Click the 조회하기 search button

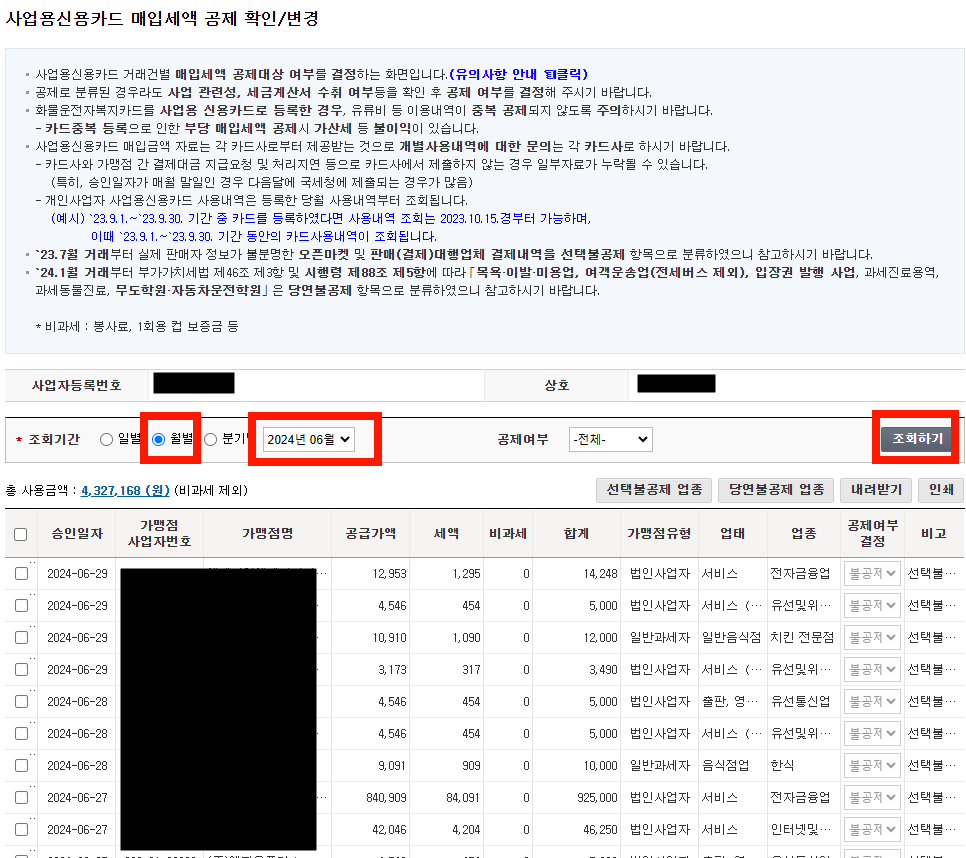click(916, 437)
